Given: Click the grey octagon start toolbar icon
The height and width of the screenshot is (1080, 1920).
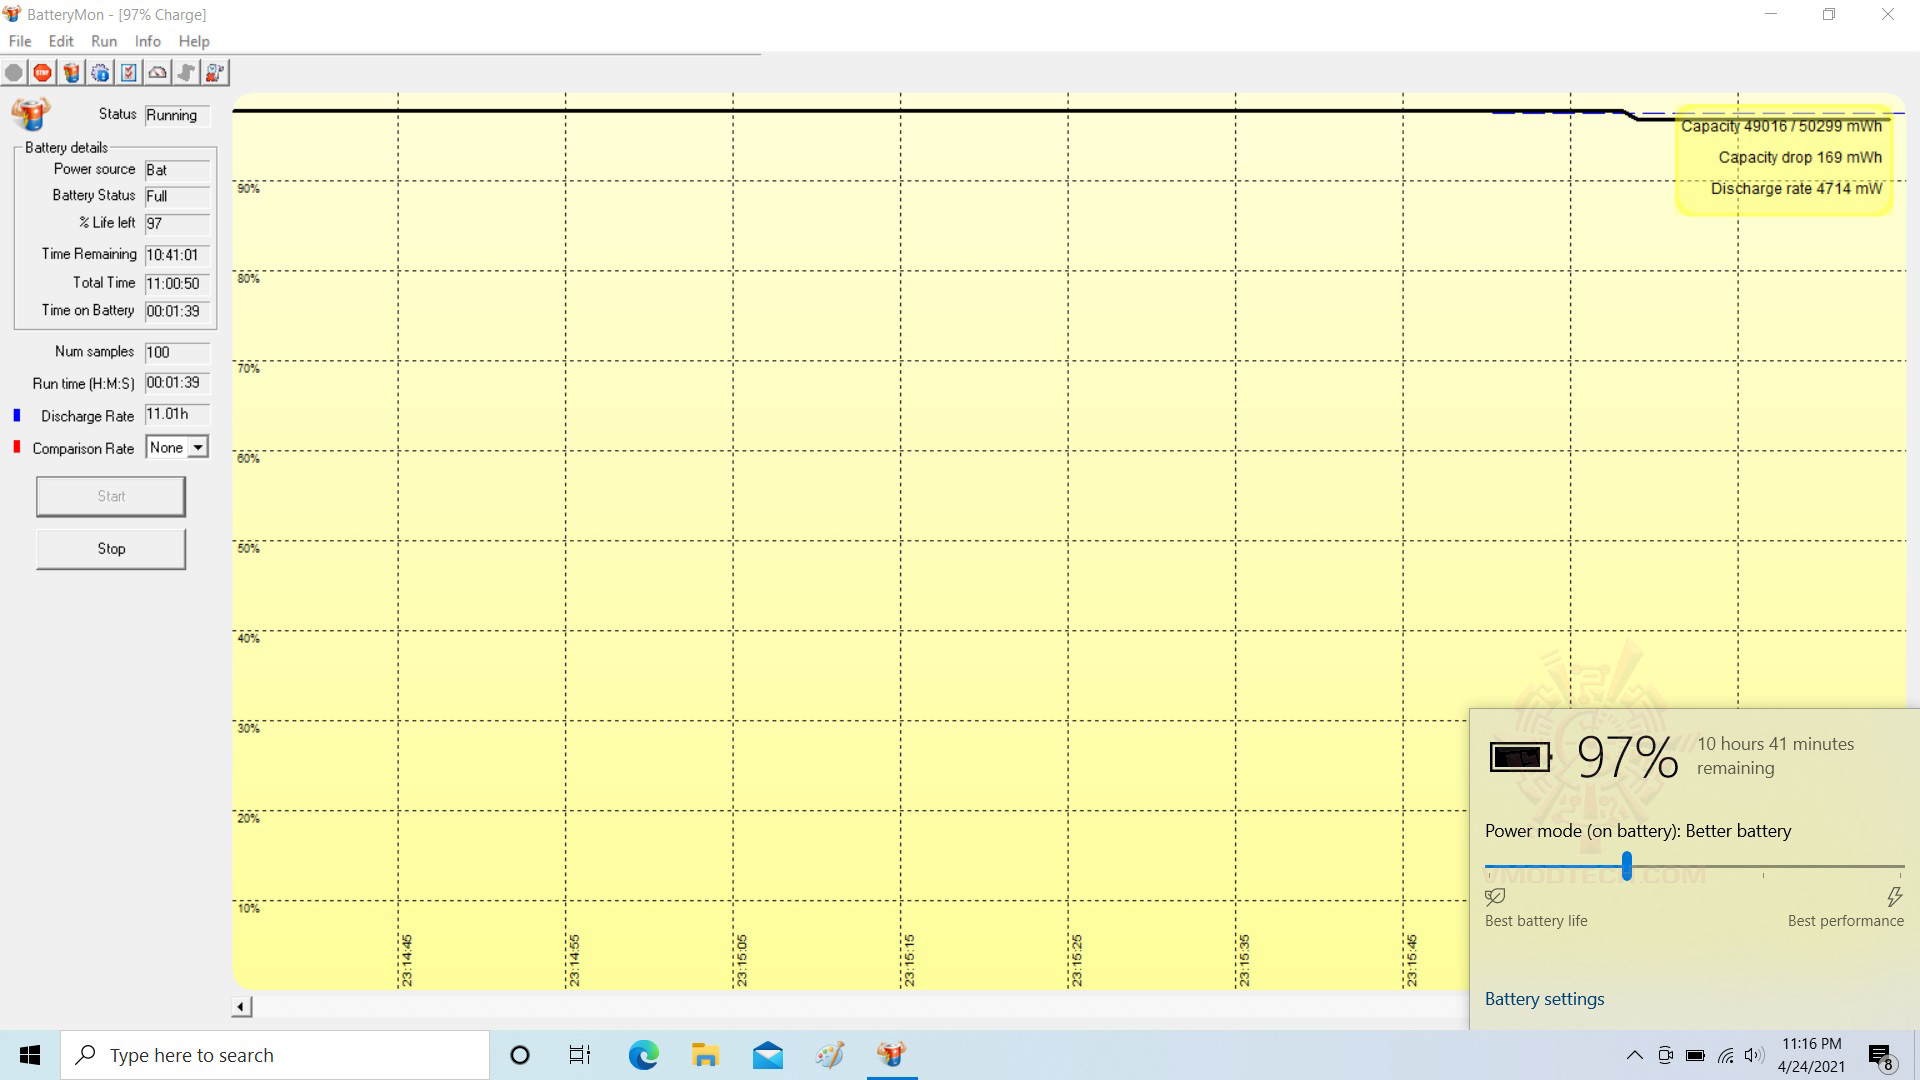Looking at the screenshot, I should click(x=14, y=73).
